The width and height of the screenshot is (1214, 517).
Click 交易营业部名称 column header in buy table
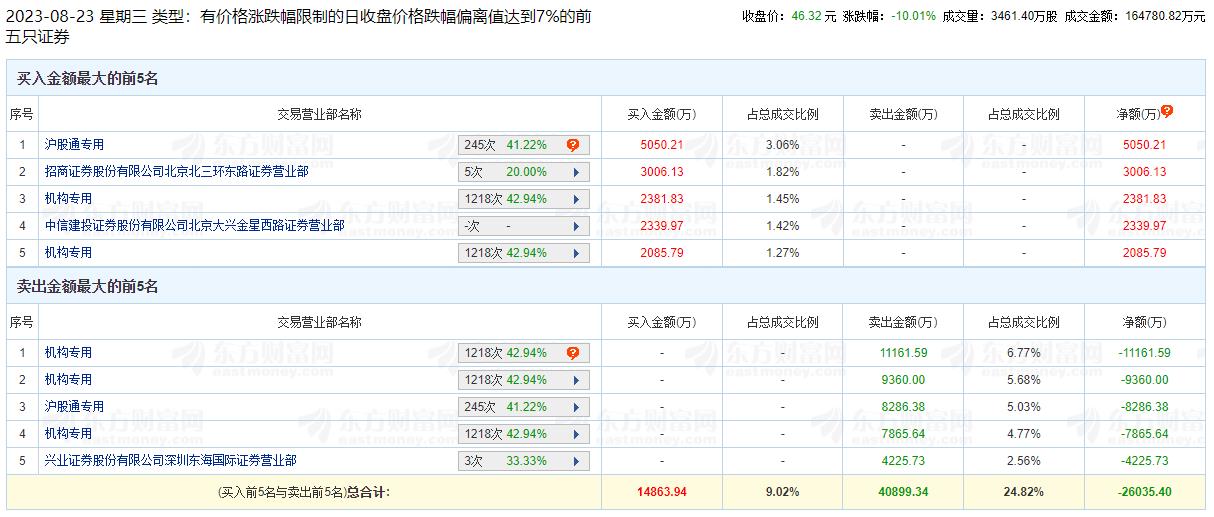319,114
